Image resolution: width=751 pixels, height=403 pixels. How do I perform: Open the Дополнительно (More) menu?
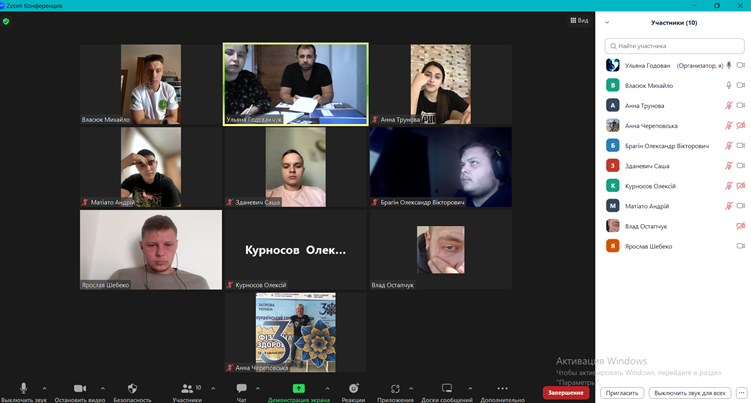502,388
